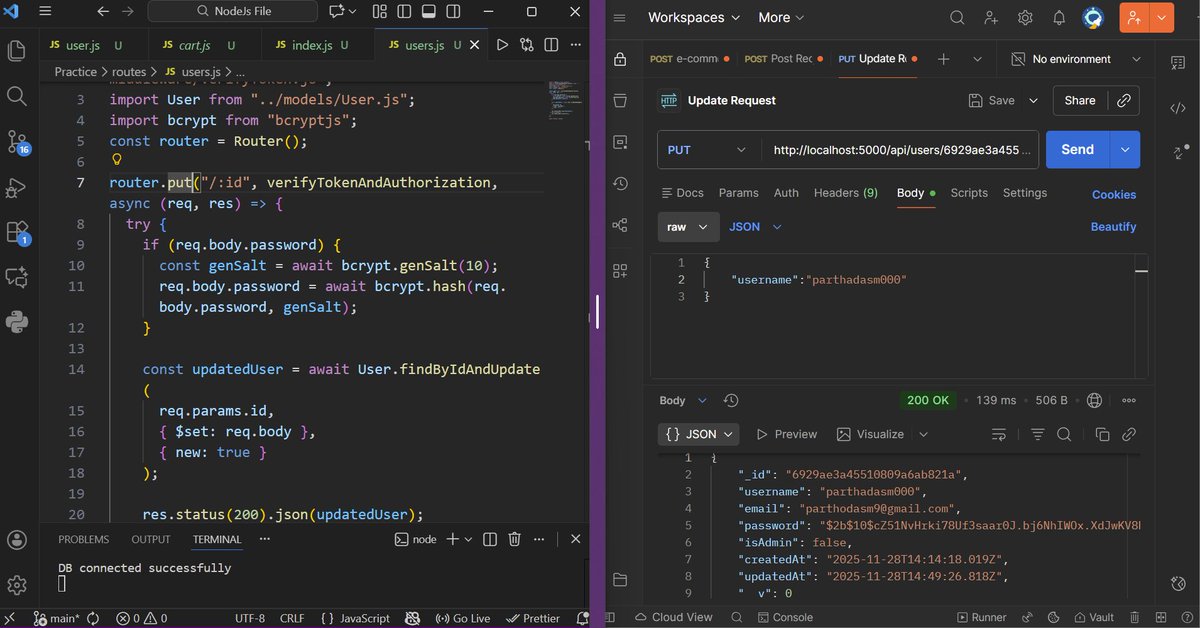This screenshot has height=628, width=1200.
Task: Switch to the user.js editor tab
Action: click(93, 46)
